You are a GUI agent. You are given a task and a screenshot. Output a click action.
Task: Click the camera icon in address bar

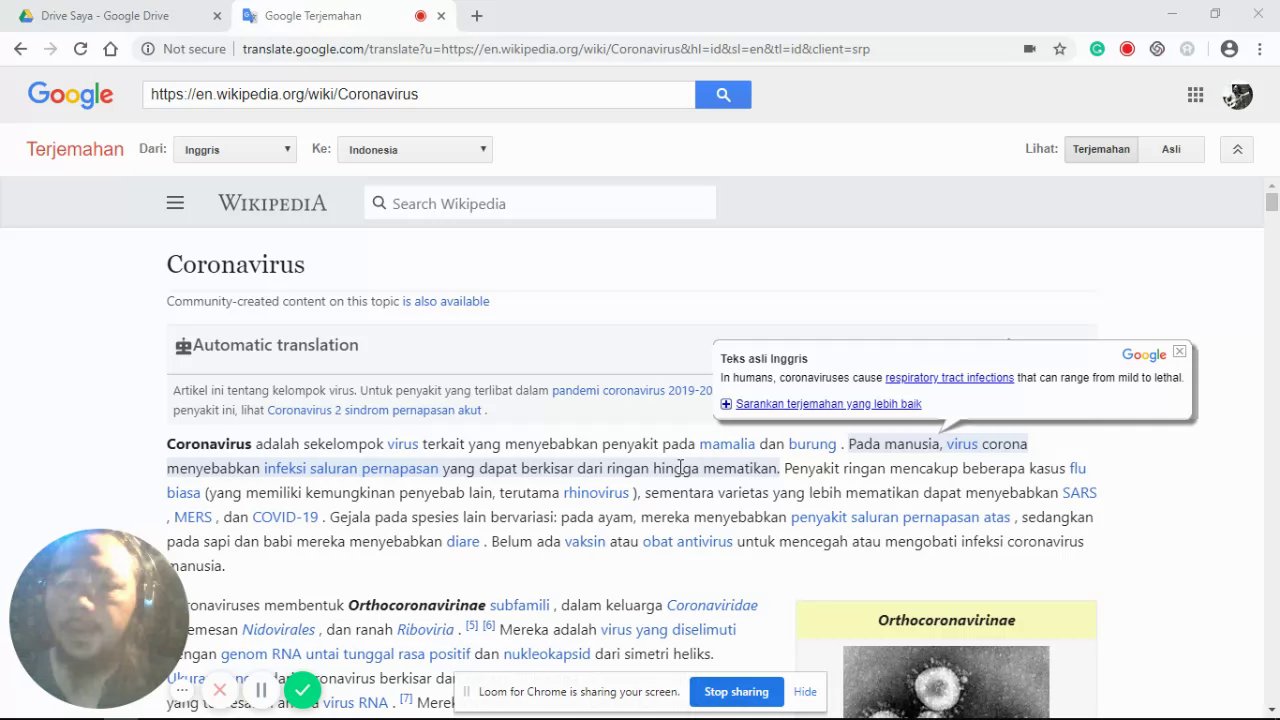pyautogui.click(x=1029, y=48)
